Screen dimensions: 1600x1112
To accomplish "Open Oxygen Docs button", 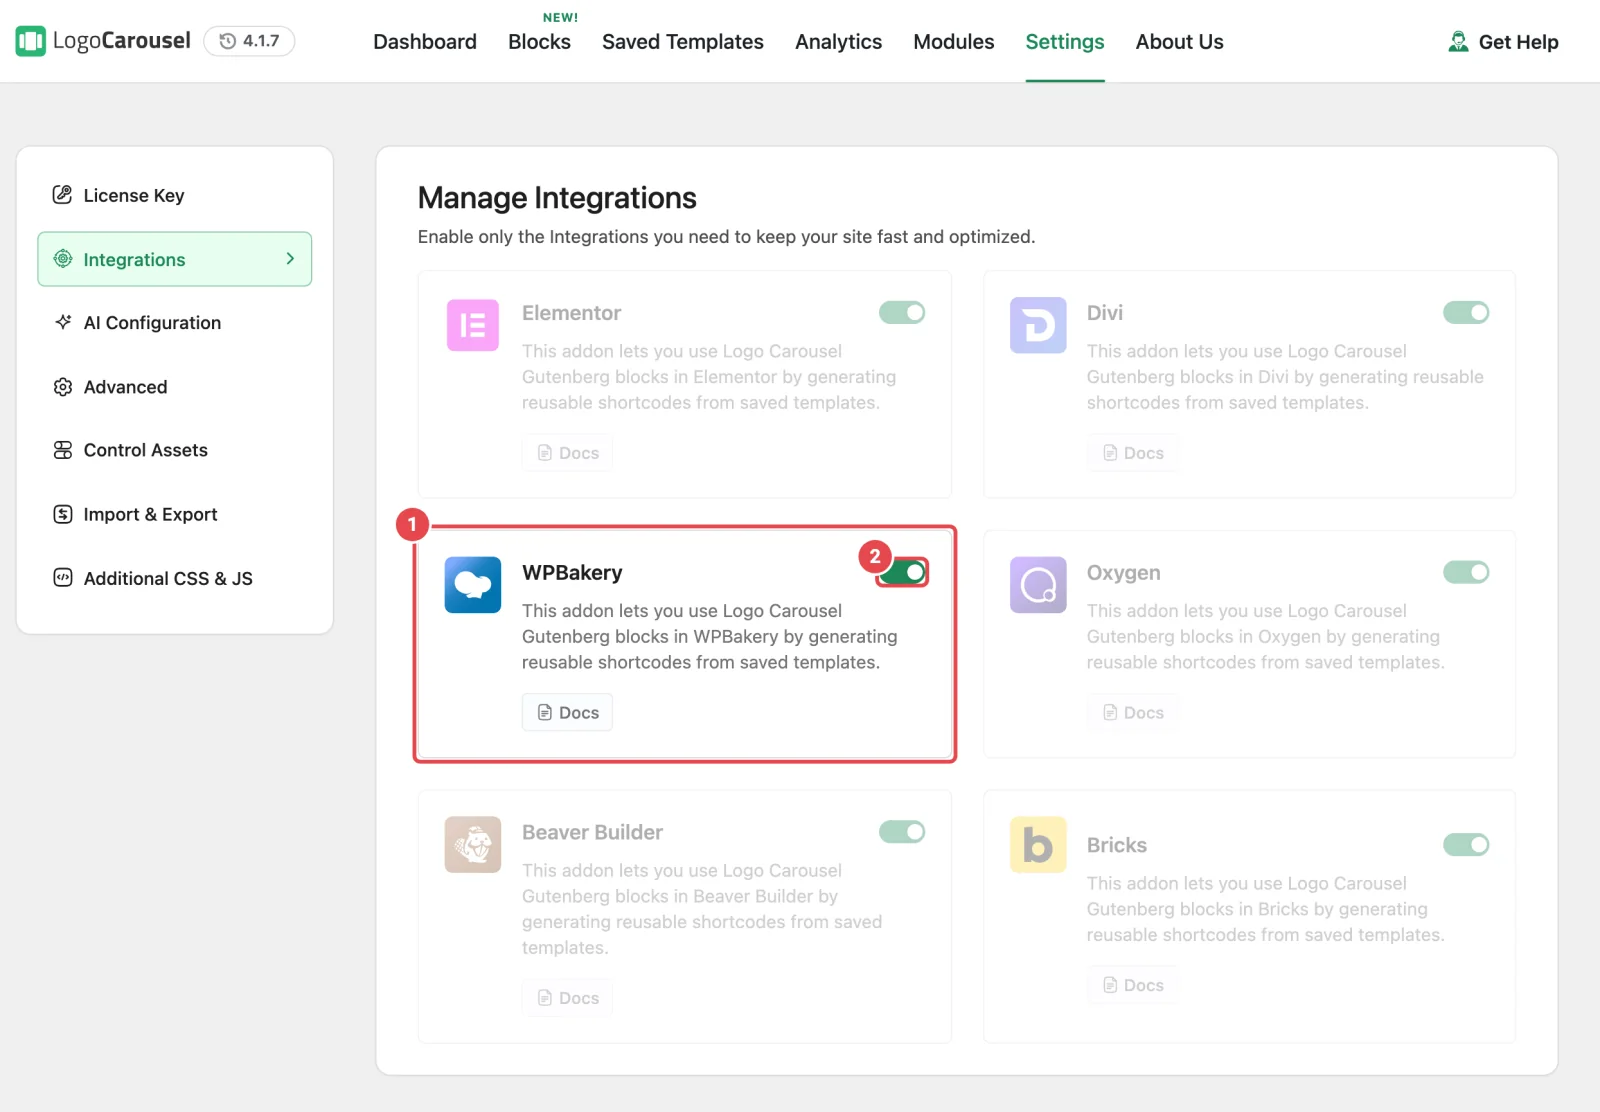I will (x=1132, y=713).
